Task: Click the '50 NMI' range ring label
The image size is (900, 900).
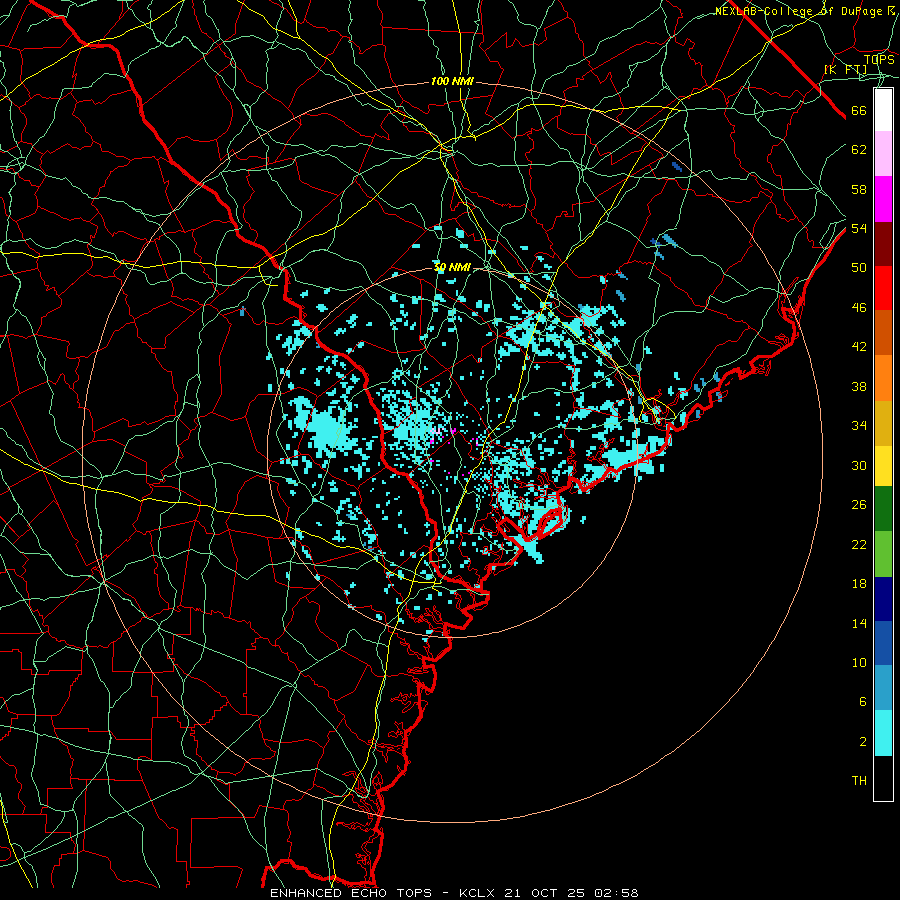Action: (x=452, y=267)
